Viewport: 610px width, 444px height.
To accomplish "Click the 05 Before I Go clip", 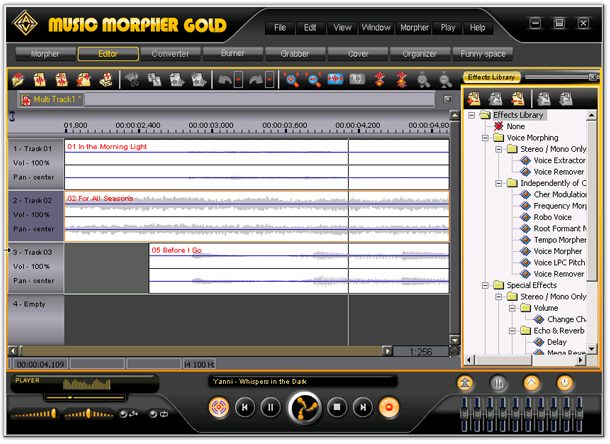I will click(x=299, y=269).
